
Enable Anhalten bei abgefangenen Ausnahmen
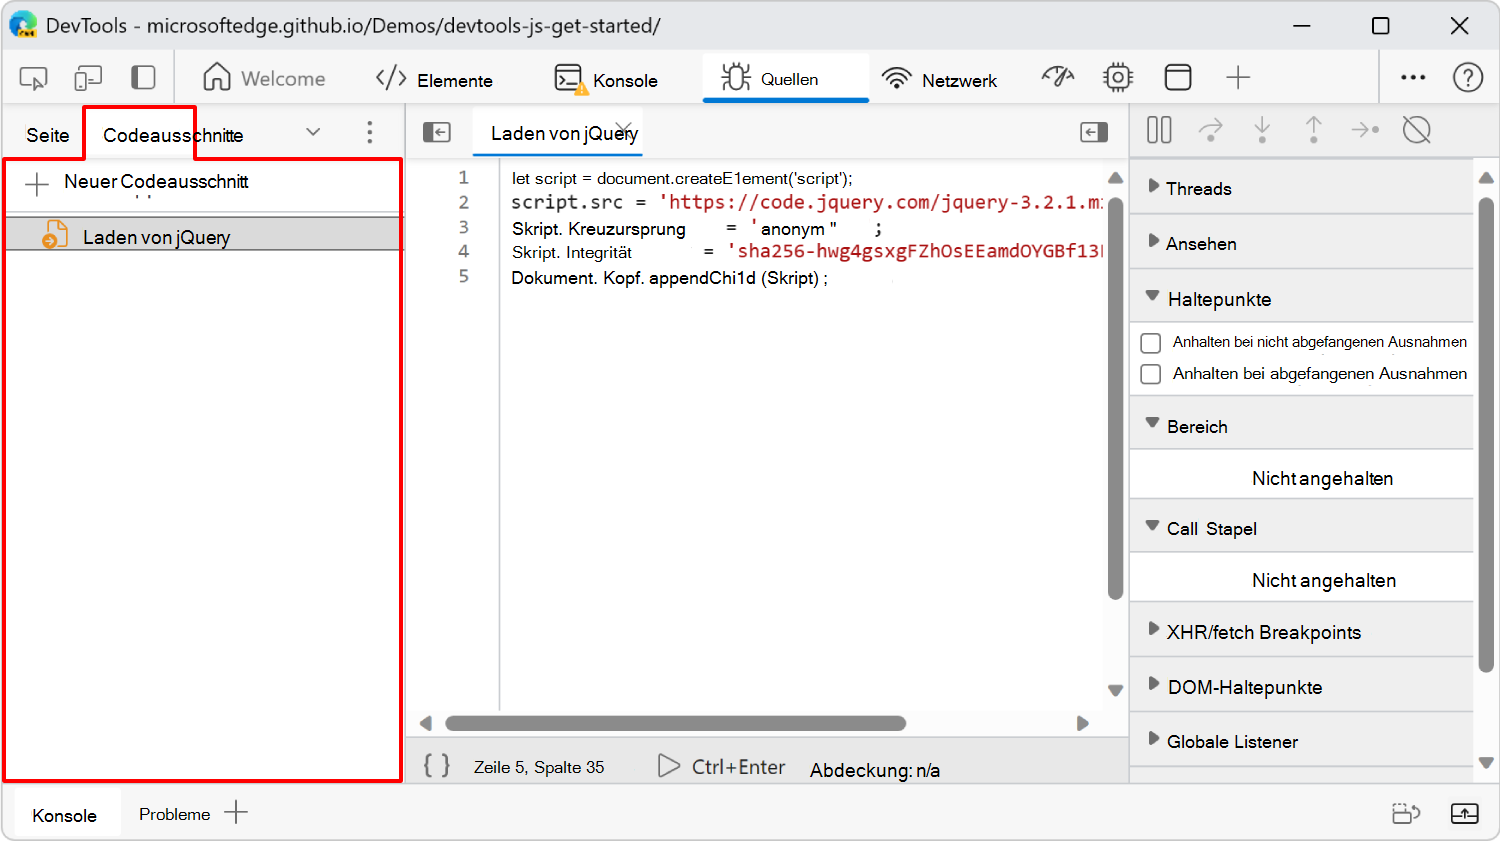coord(1150,374)
